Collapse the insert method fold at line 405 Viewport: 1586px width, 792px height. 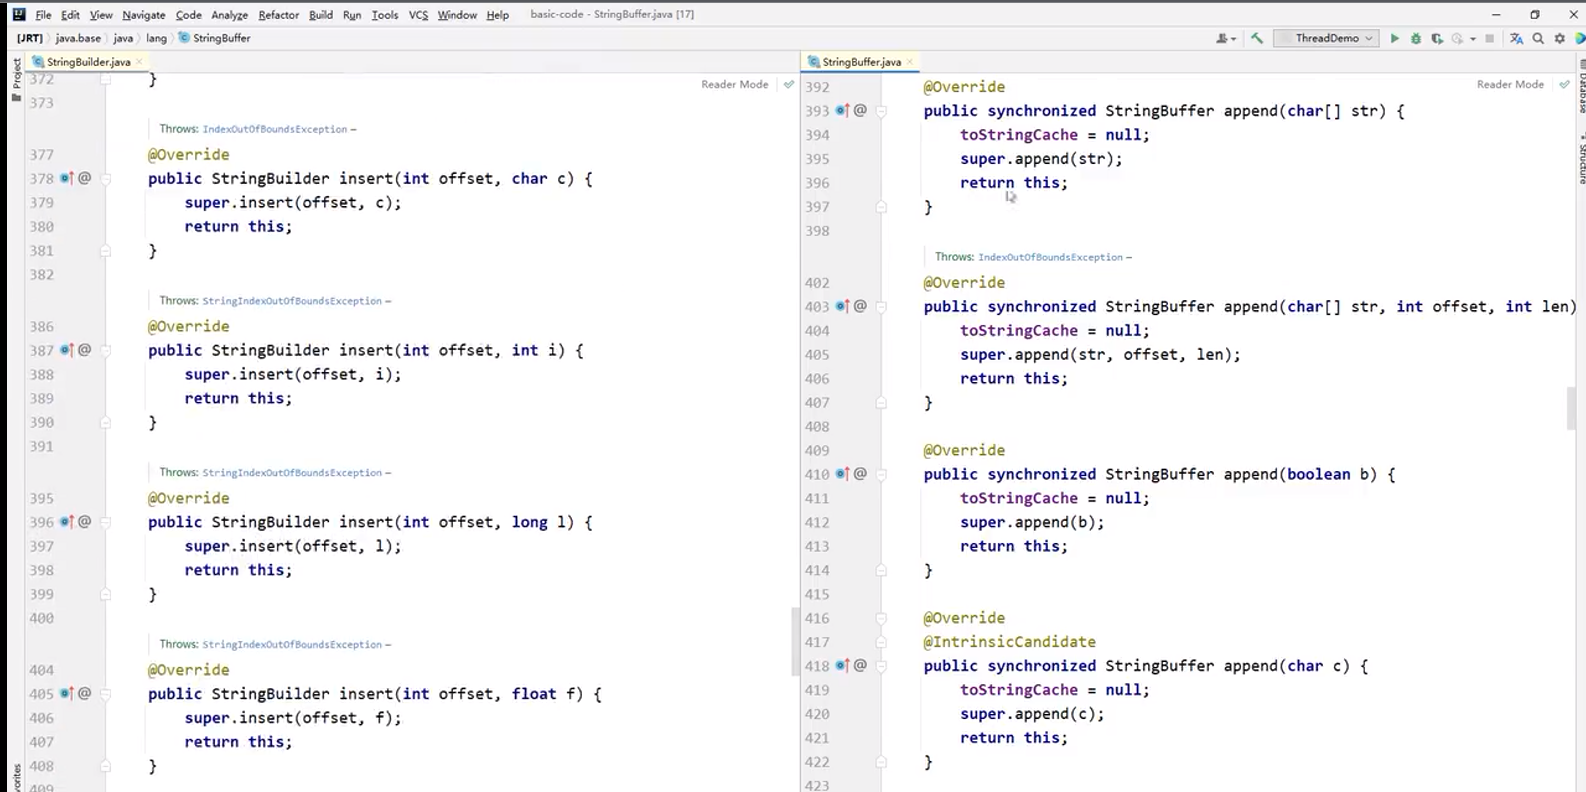tap(105, 695)
